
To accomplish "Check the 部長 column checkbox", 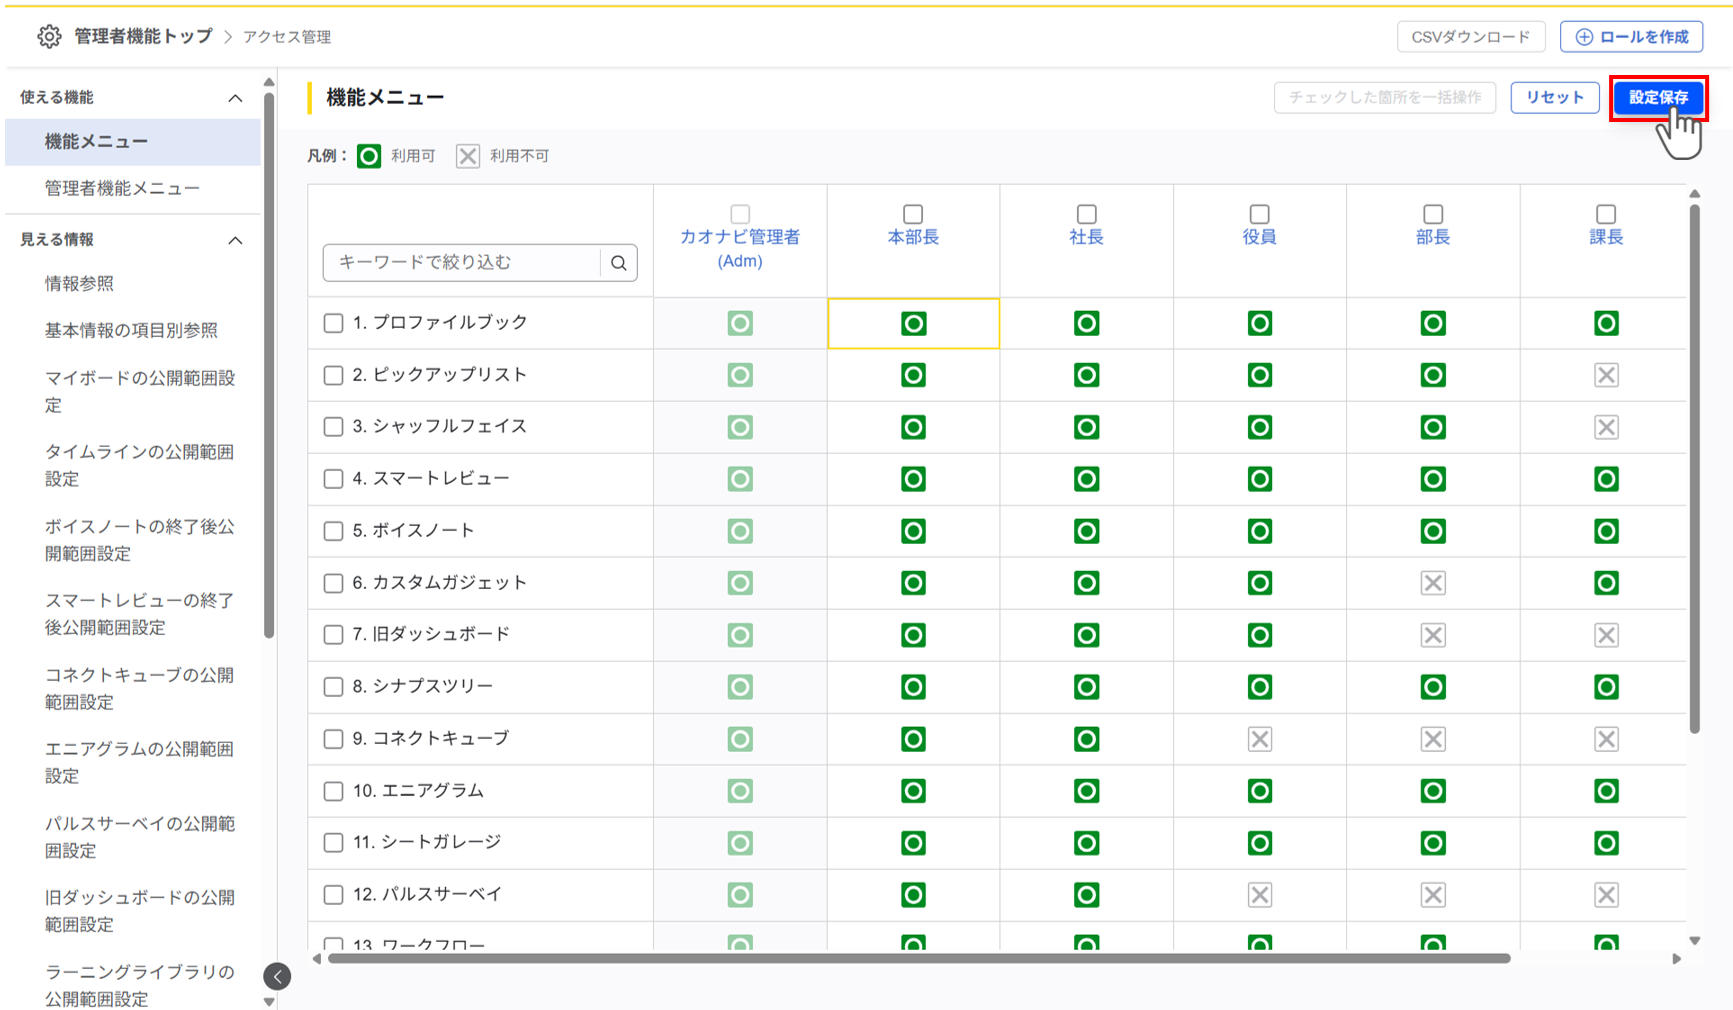I will point(1433,214).
